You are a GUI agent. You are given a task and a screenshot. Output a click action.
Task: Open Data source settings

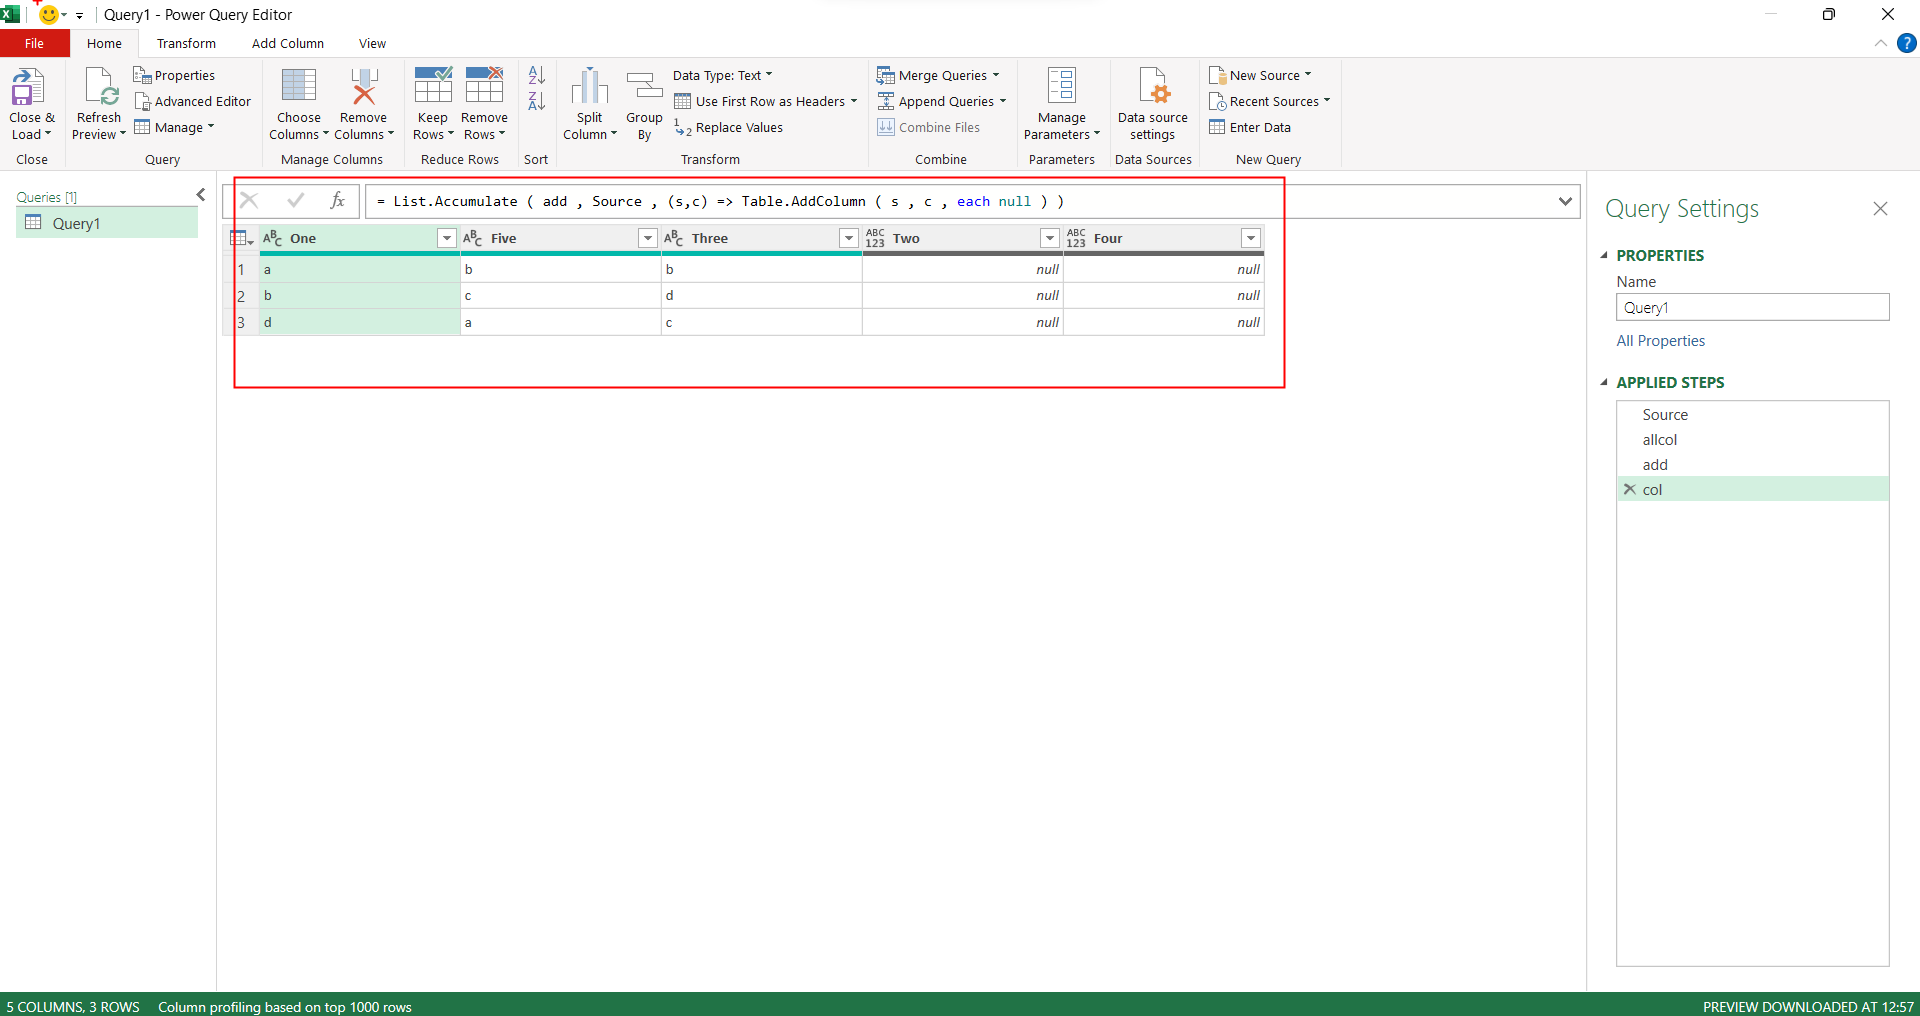(x=1153, y=104)
